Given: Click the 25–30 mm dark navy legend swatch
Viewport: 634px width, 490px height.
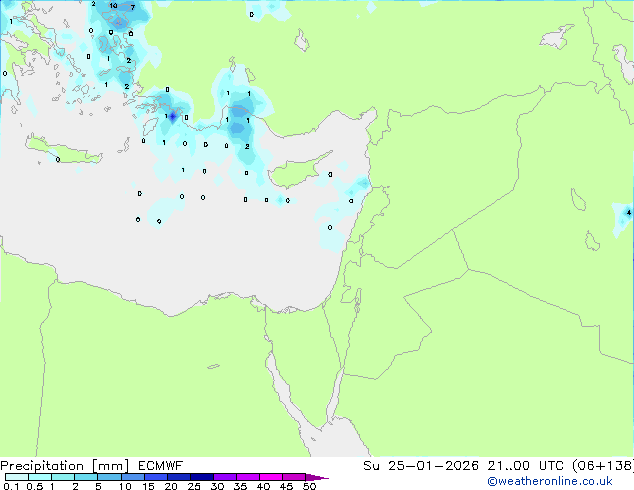Looking at the screenshot, I should pyautogui.click(x=202, y=477).
